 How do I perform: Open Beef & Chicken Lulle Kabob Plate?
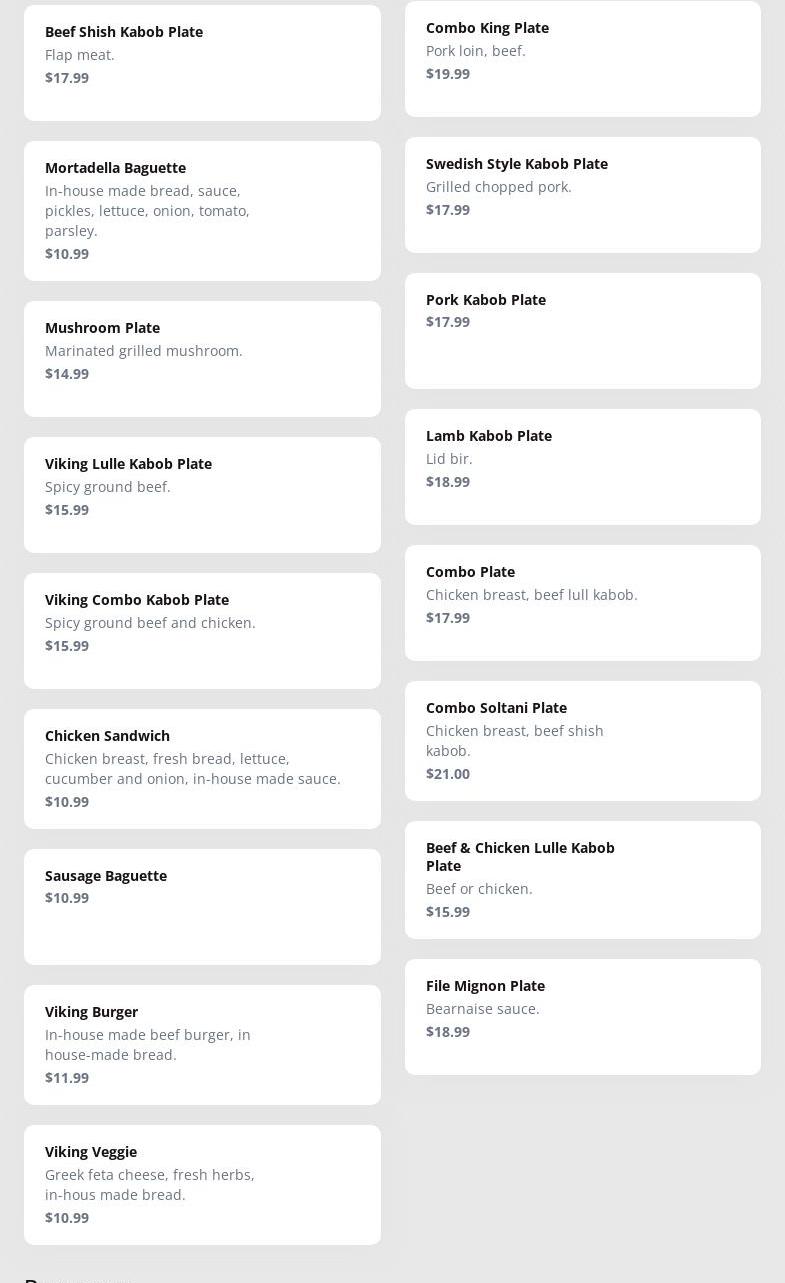pyautogui.click(x=583, y=880)
